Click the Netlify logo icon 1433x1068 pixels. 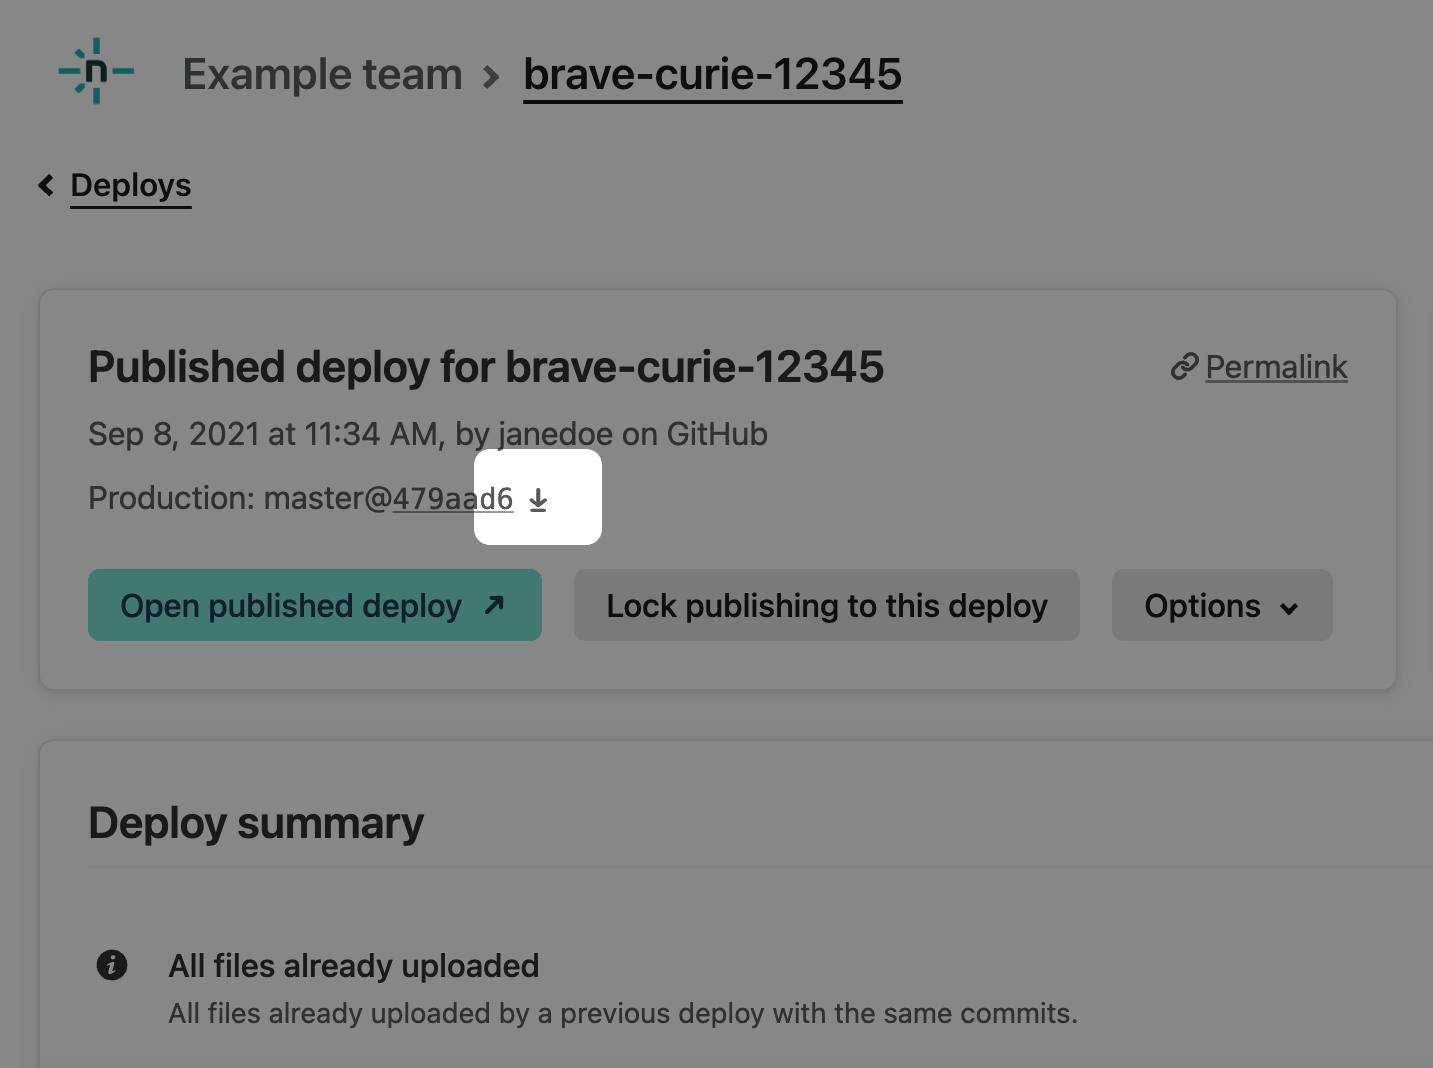coord(96,71)
